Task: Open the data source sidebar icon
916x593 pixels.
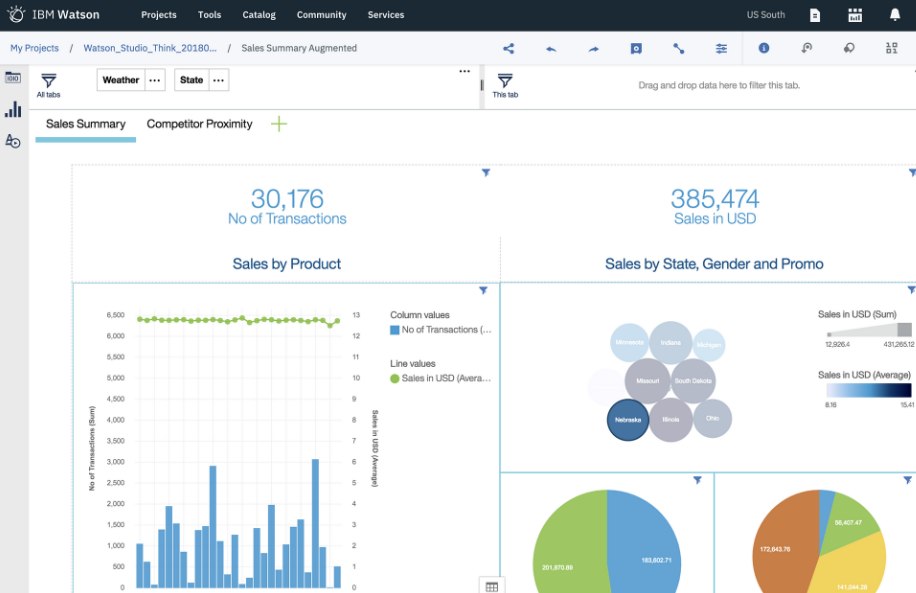Action: click(x=13, y=78)
